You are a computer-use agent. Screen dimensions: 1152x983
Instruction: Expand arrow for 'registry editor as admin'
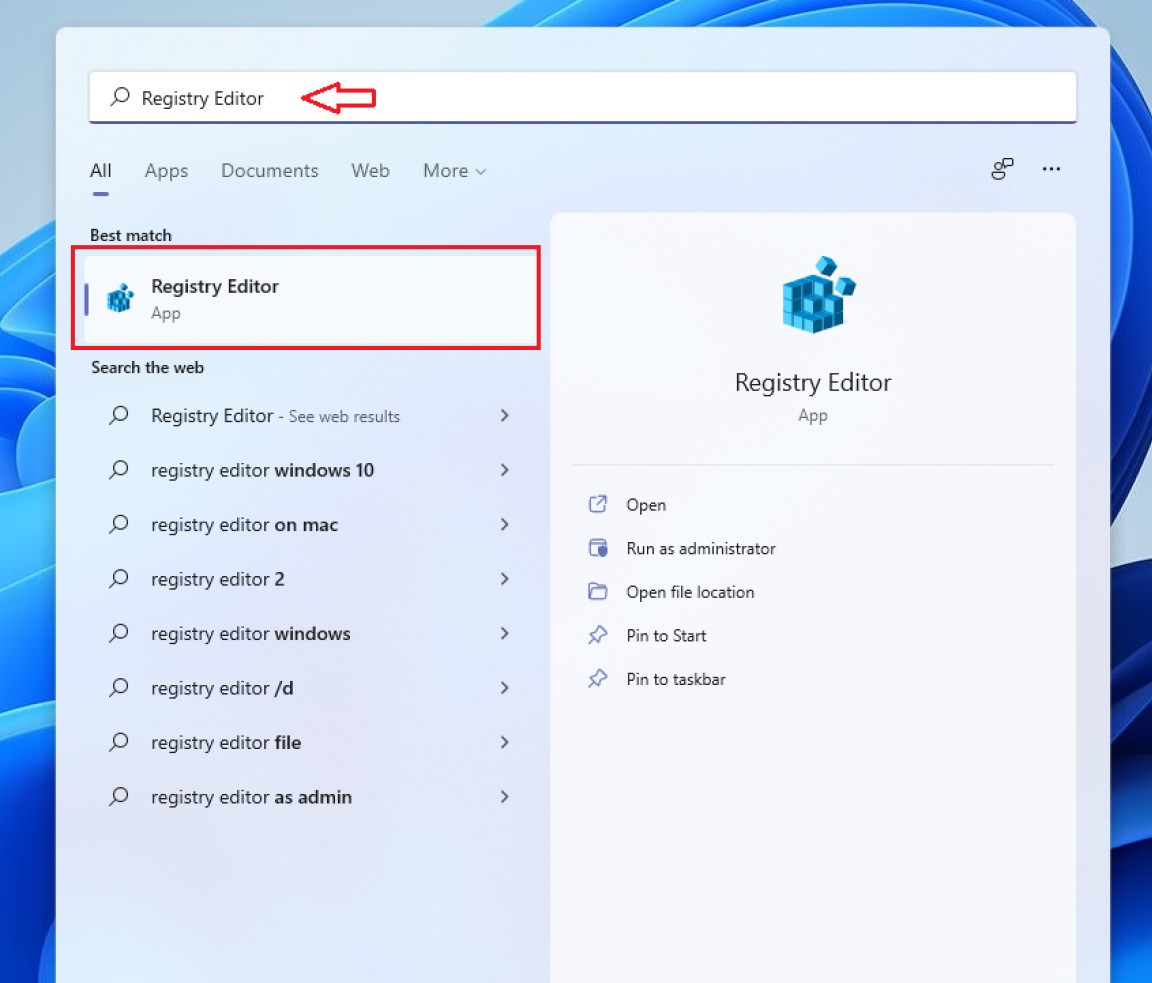[504, 797]
